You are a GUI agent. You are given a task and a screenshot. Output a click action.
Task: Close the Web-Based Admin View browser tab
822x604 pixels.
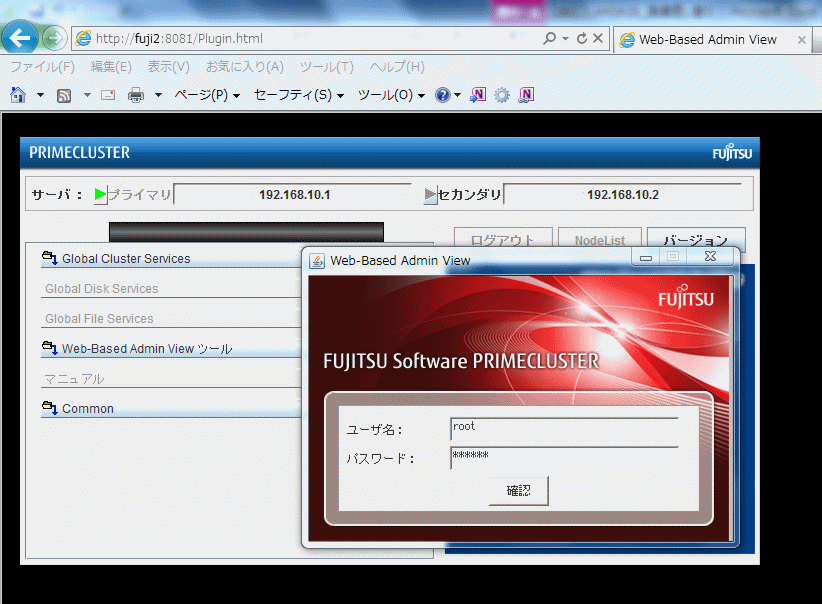pos(802,40)
